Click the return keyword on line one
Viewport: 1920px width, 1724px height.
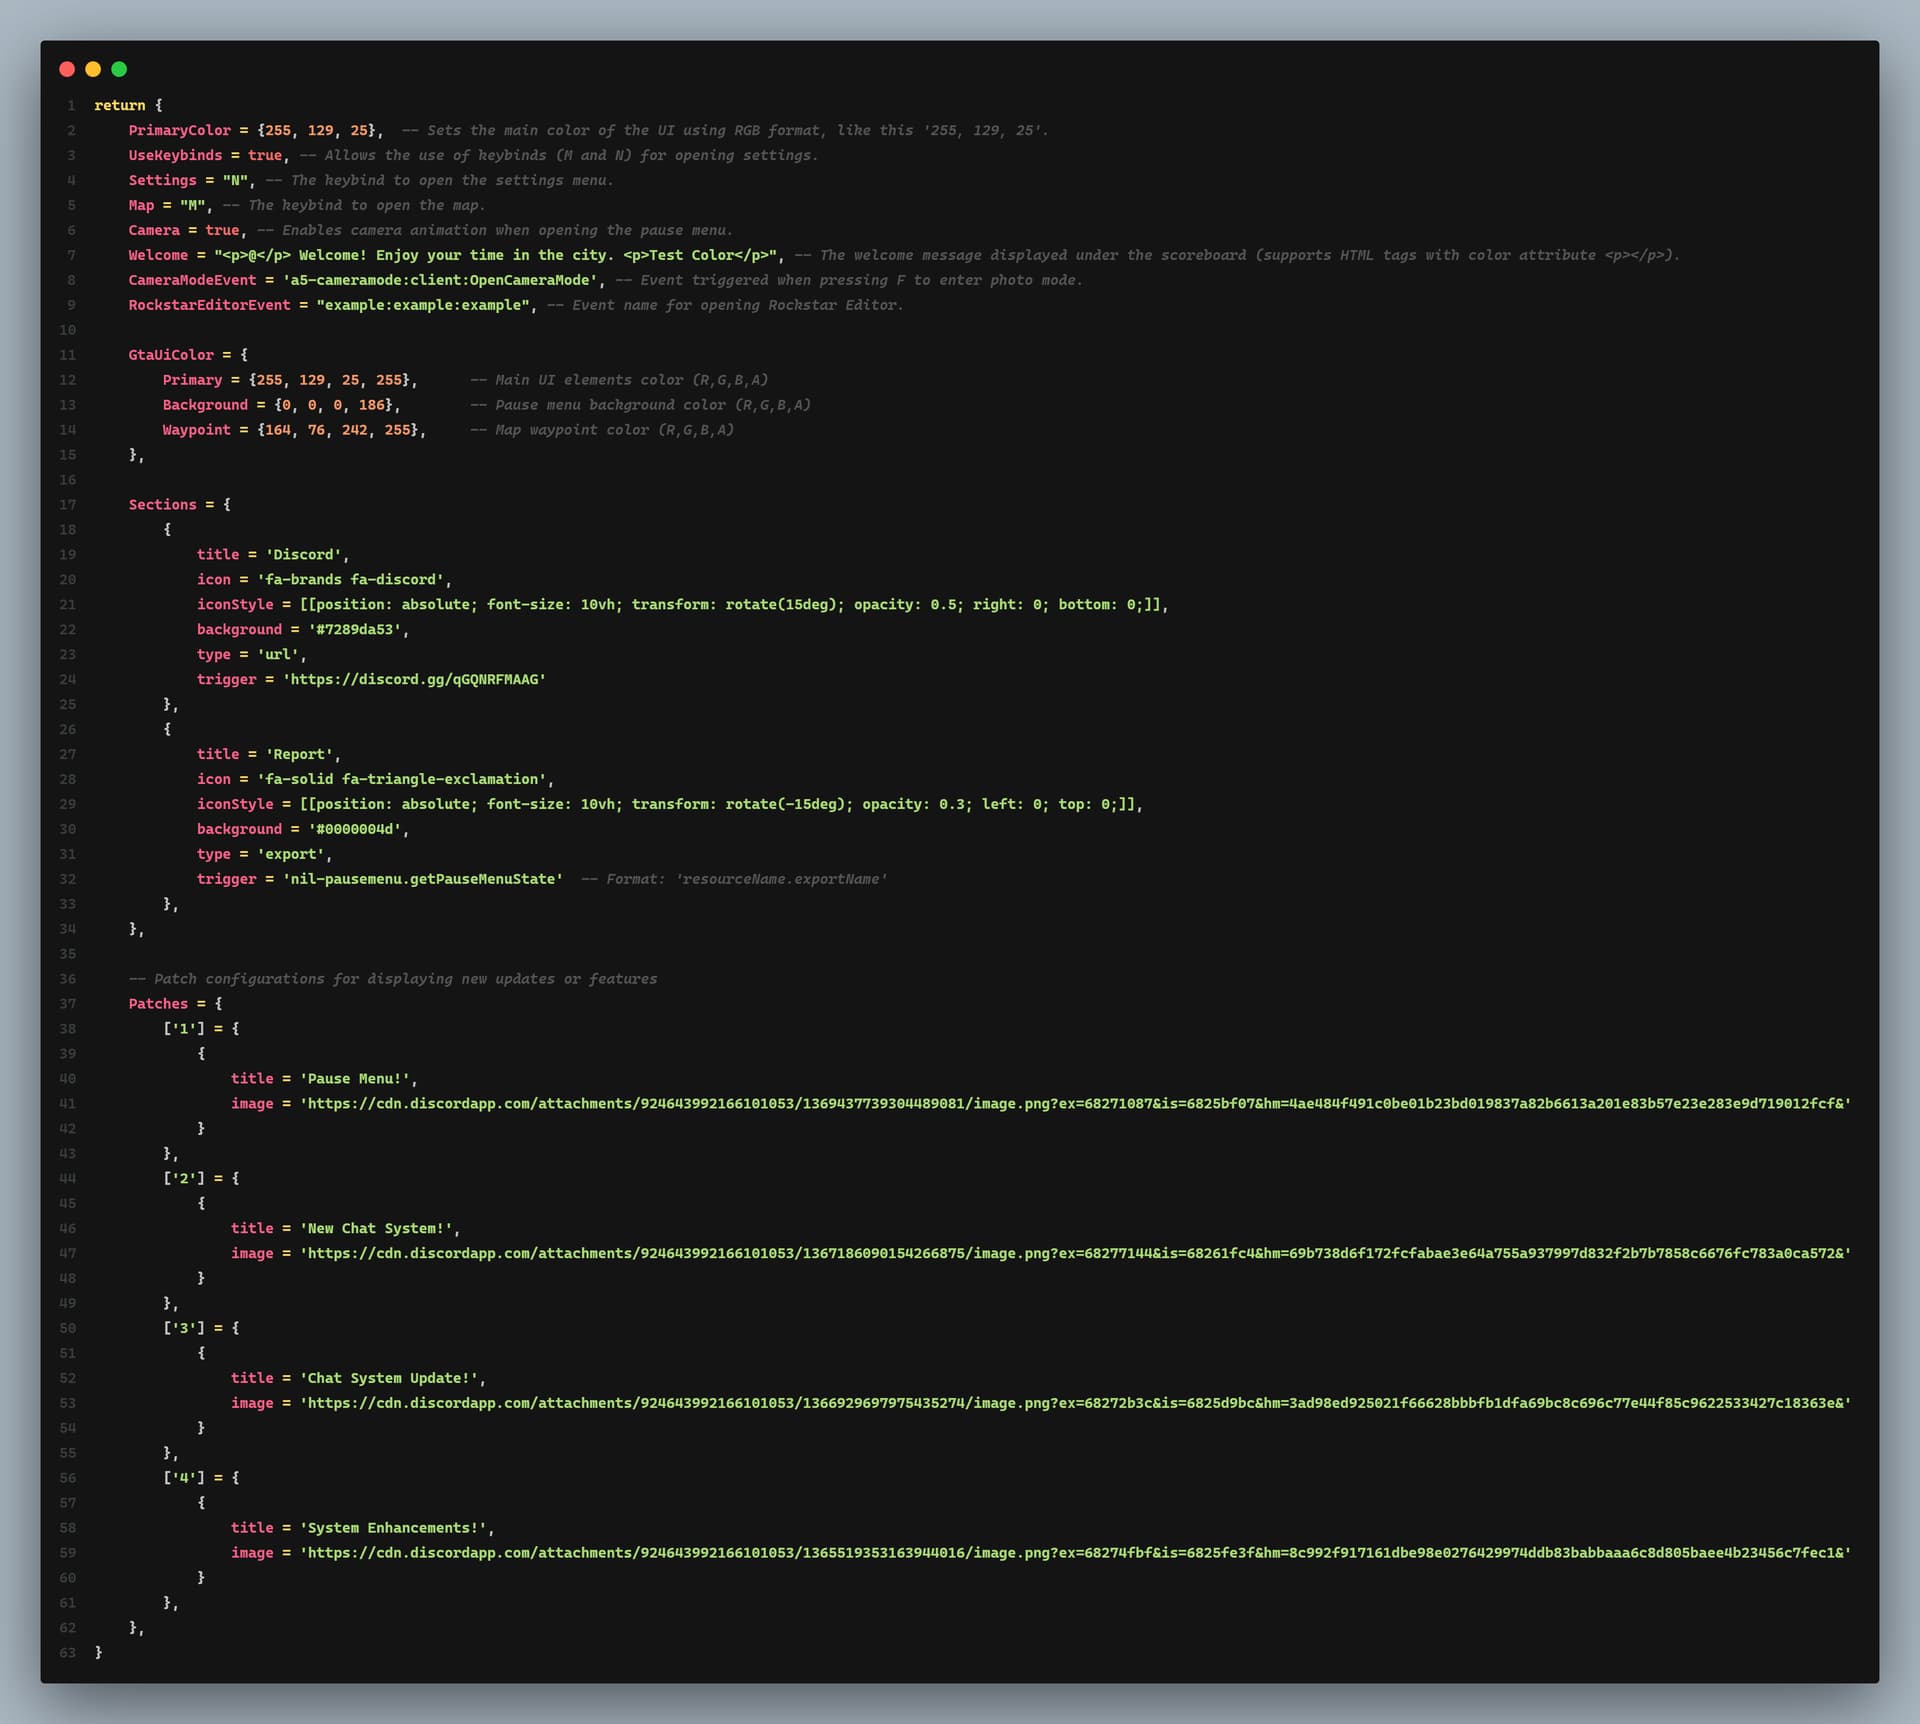point(120,106)
